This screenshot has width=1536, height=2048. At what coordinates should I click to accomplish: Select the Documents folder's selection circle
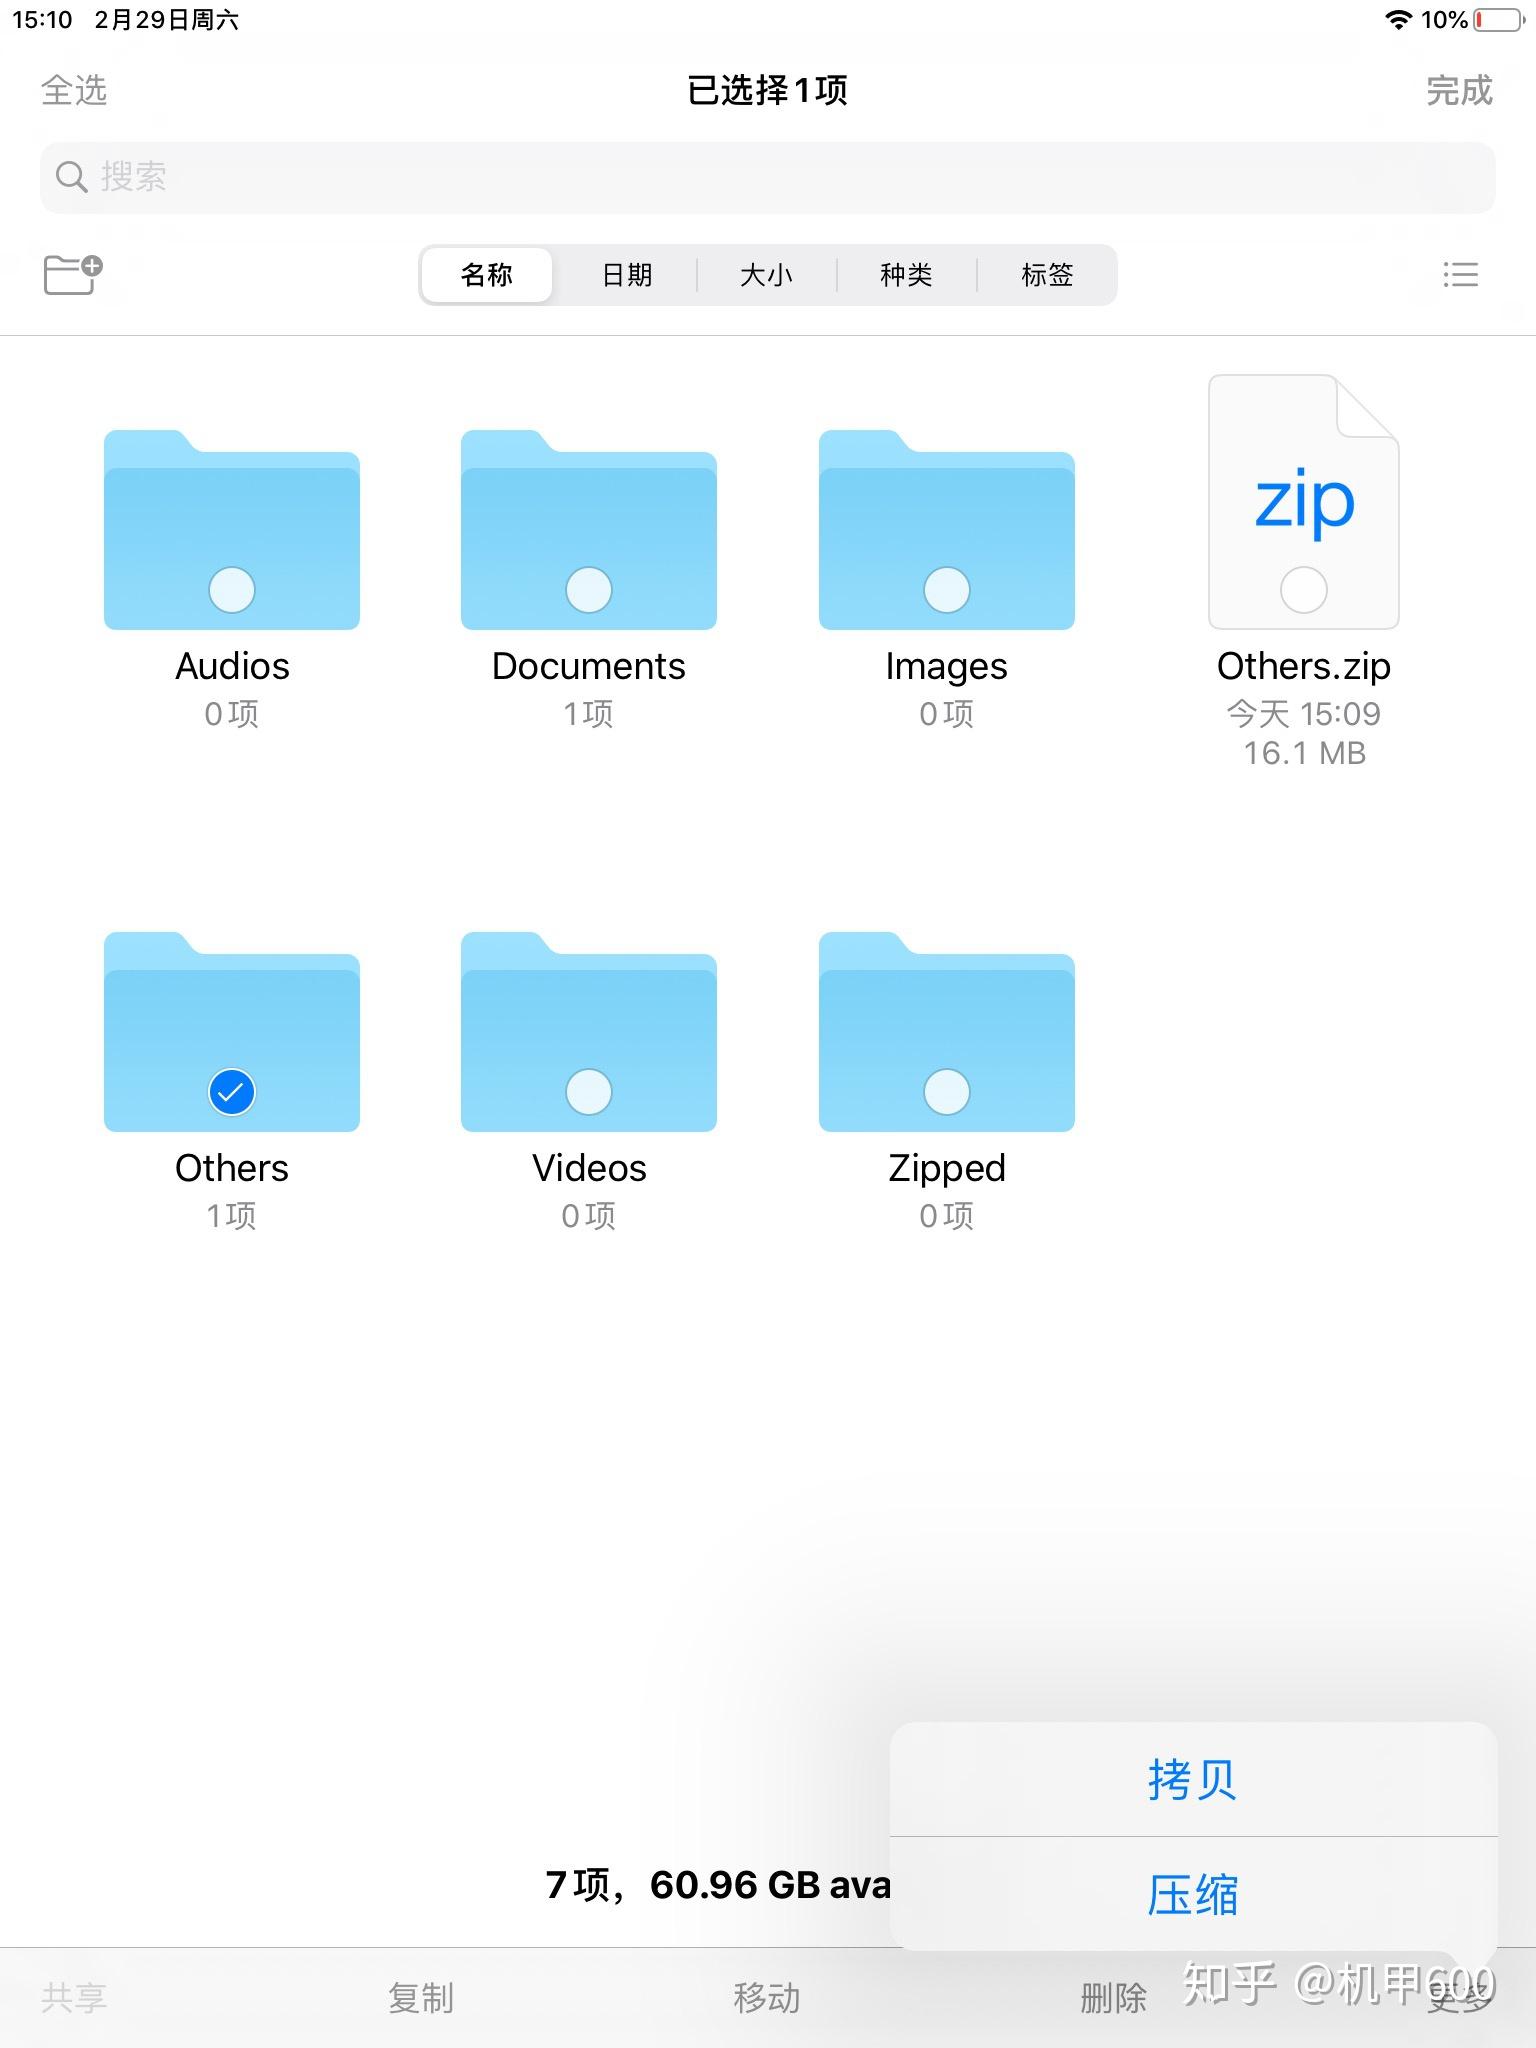coord(589,590)
